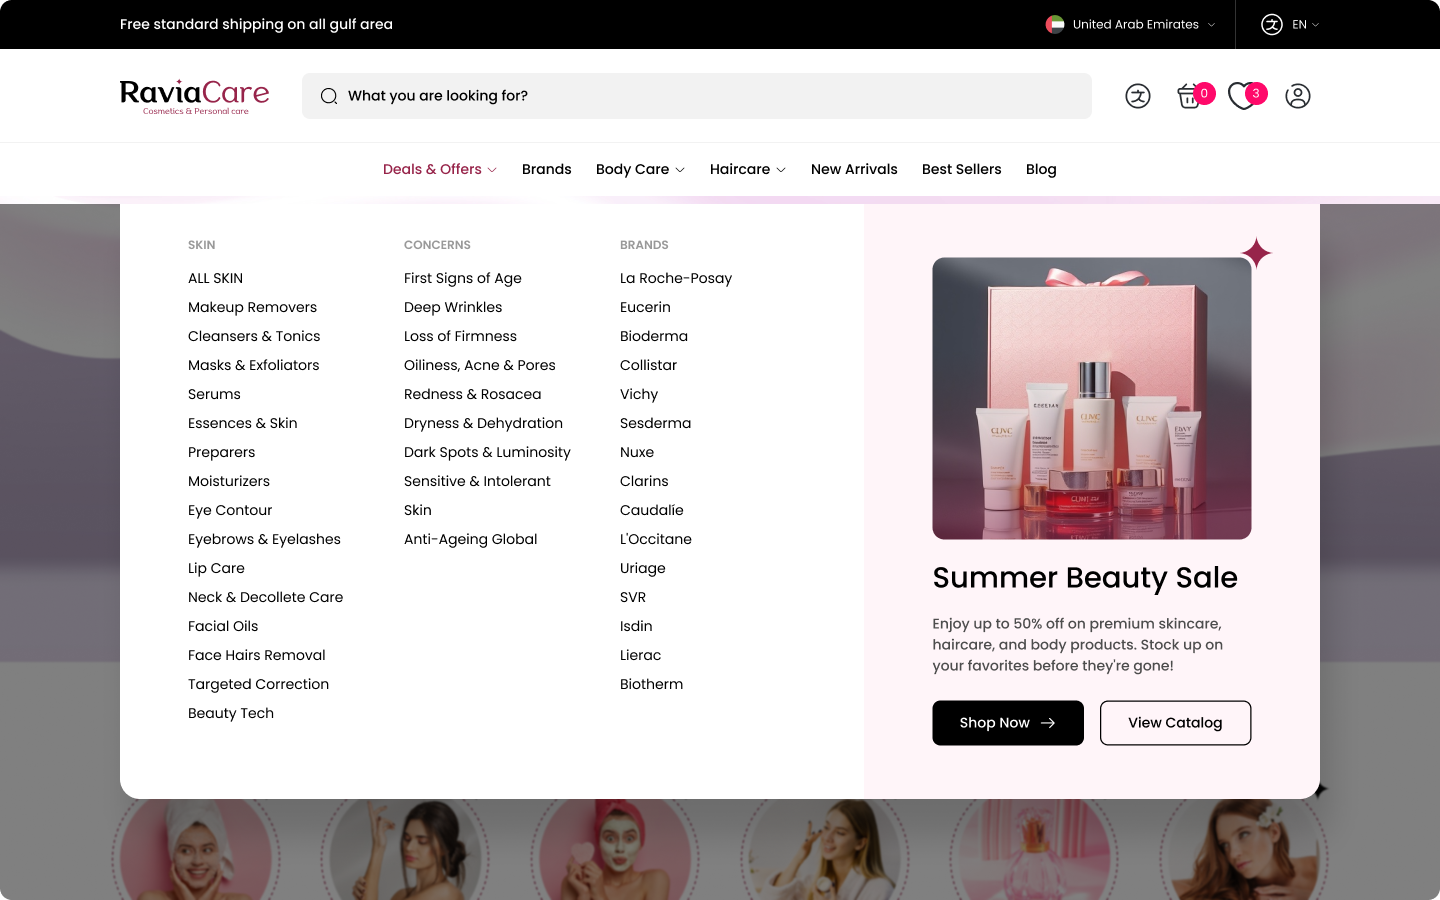Click the United Arab Emirates flag icon

click(1055, 24)
